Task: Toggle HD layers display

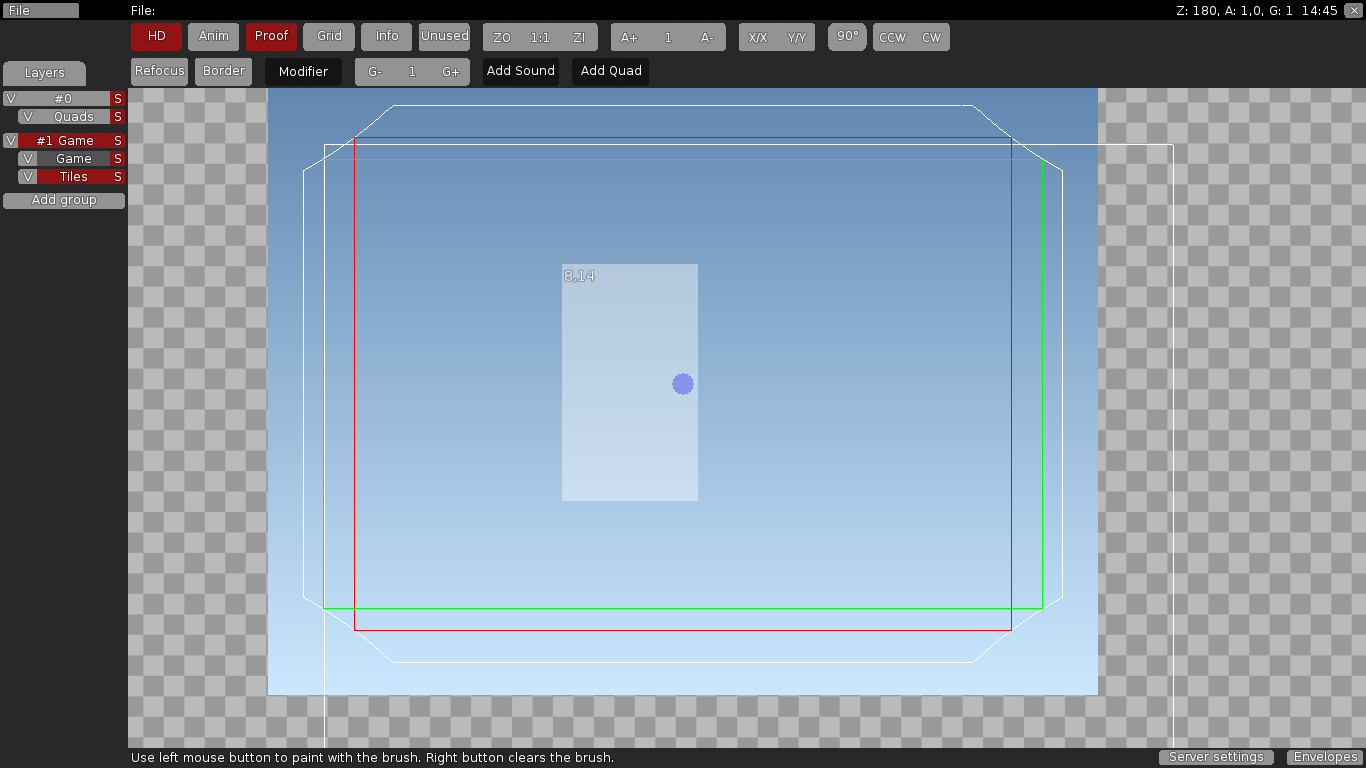Action: (156, 36)
